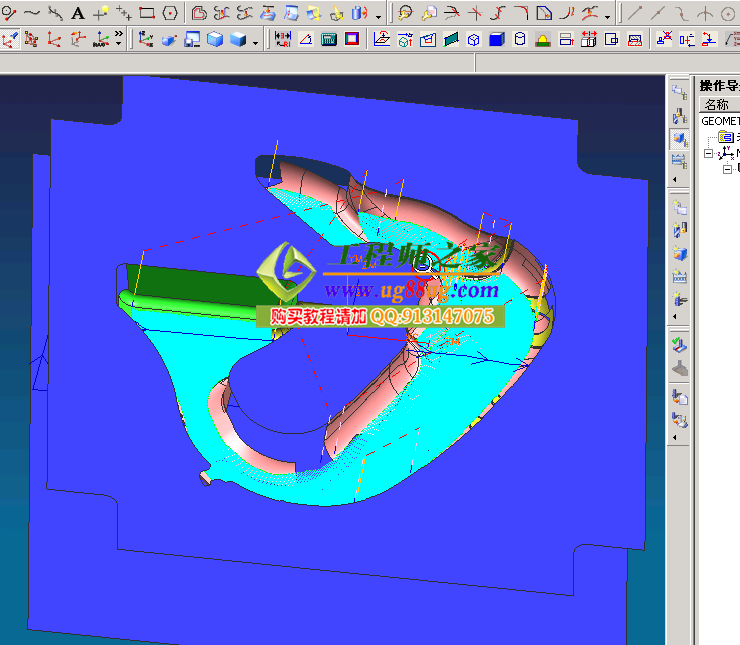This screenshot has height=645, width=740.
Task: Click the blue solid Block feature icon
Action: pyautogui.click(x=496, y=40)
